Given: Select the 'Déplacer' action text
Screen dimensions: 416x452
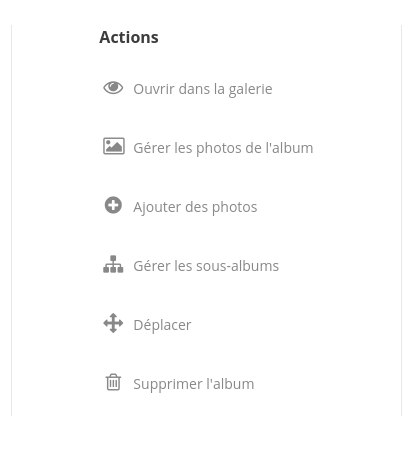Looking at the screenshot, I should pos(162,325).
